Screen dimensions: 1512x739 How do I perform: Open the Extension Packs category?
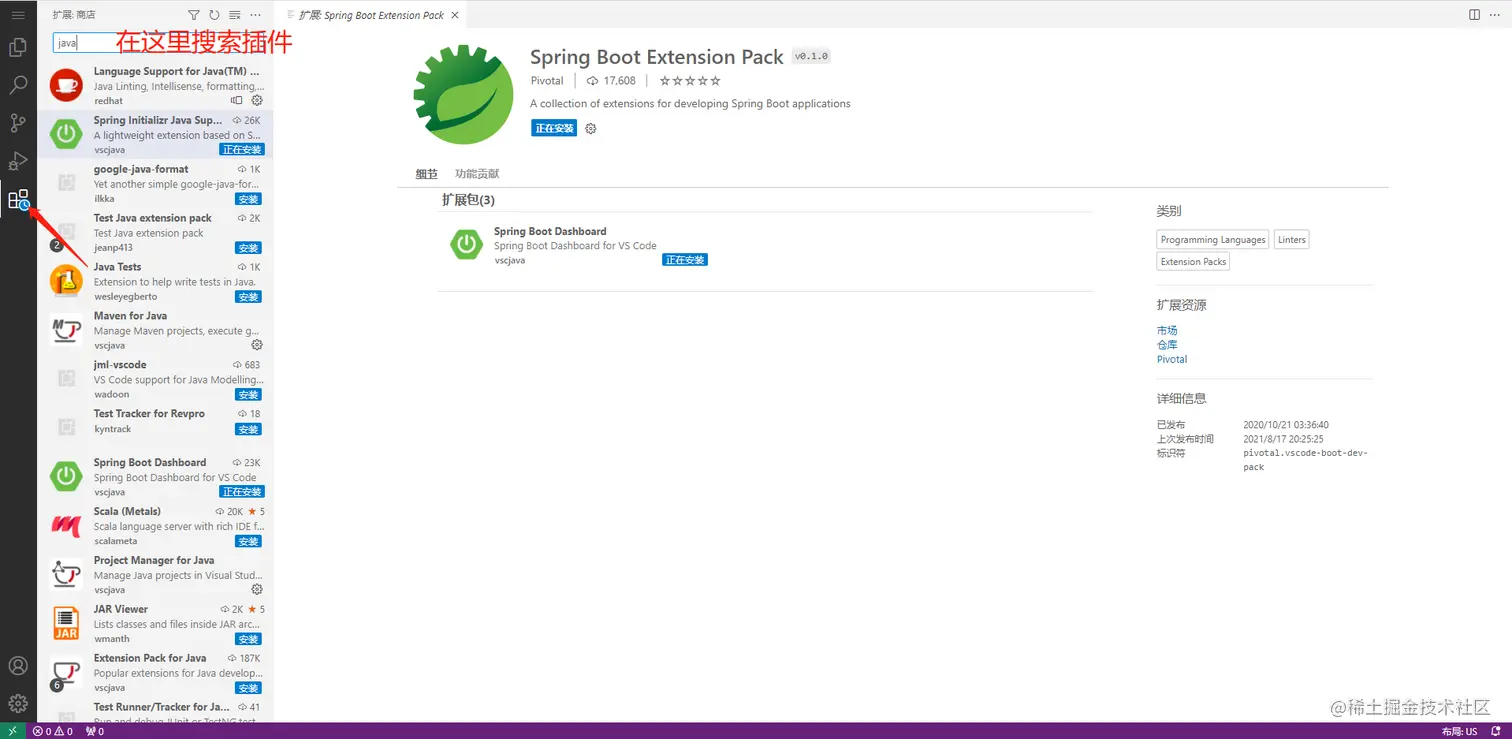[1193, 262]
